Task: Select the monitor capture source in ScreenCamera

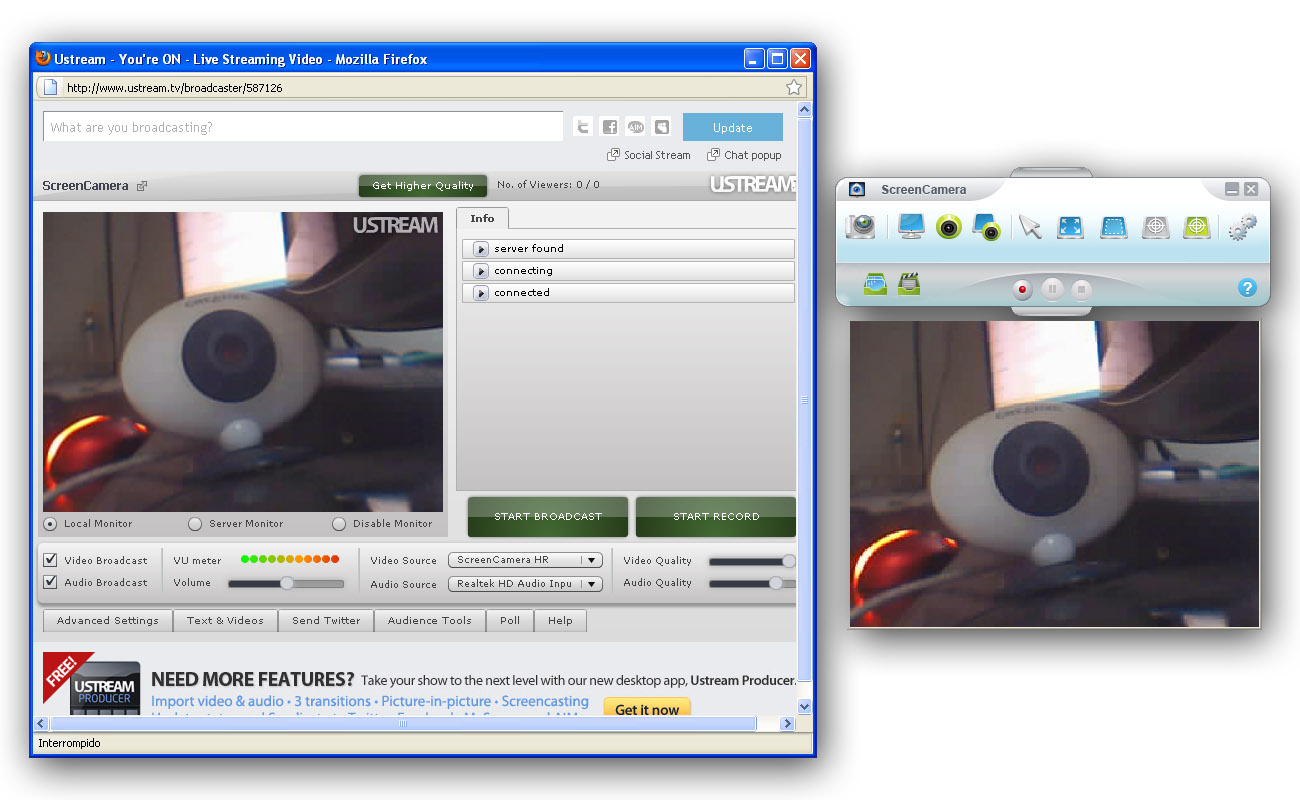Action: click(909, 227)
